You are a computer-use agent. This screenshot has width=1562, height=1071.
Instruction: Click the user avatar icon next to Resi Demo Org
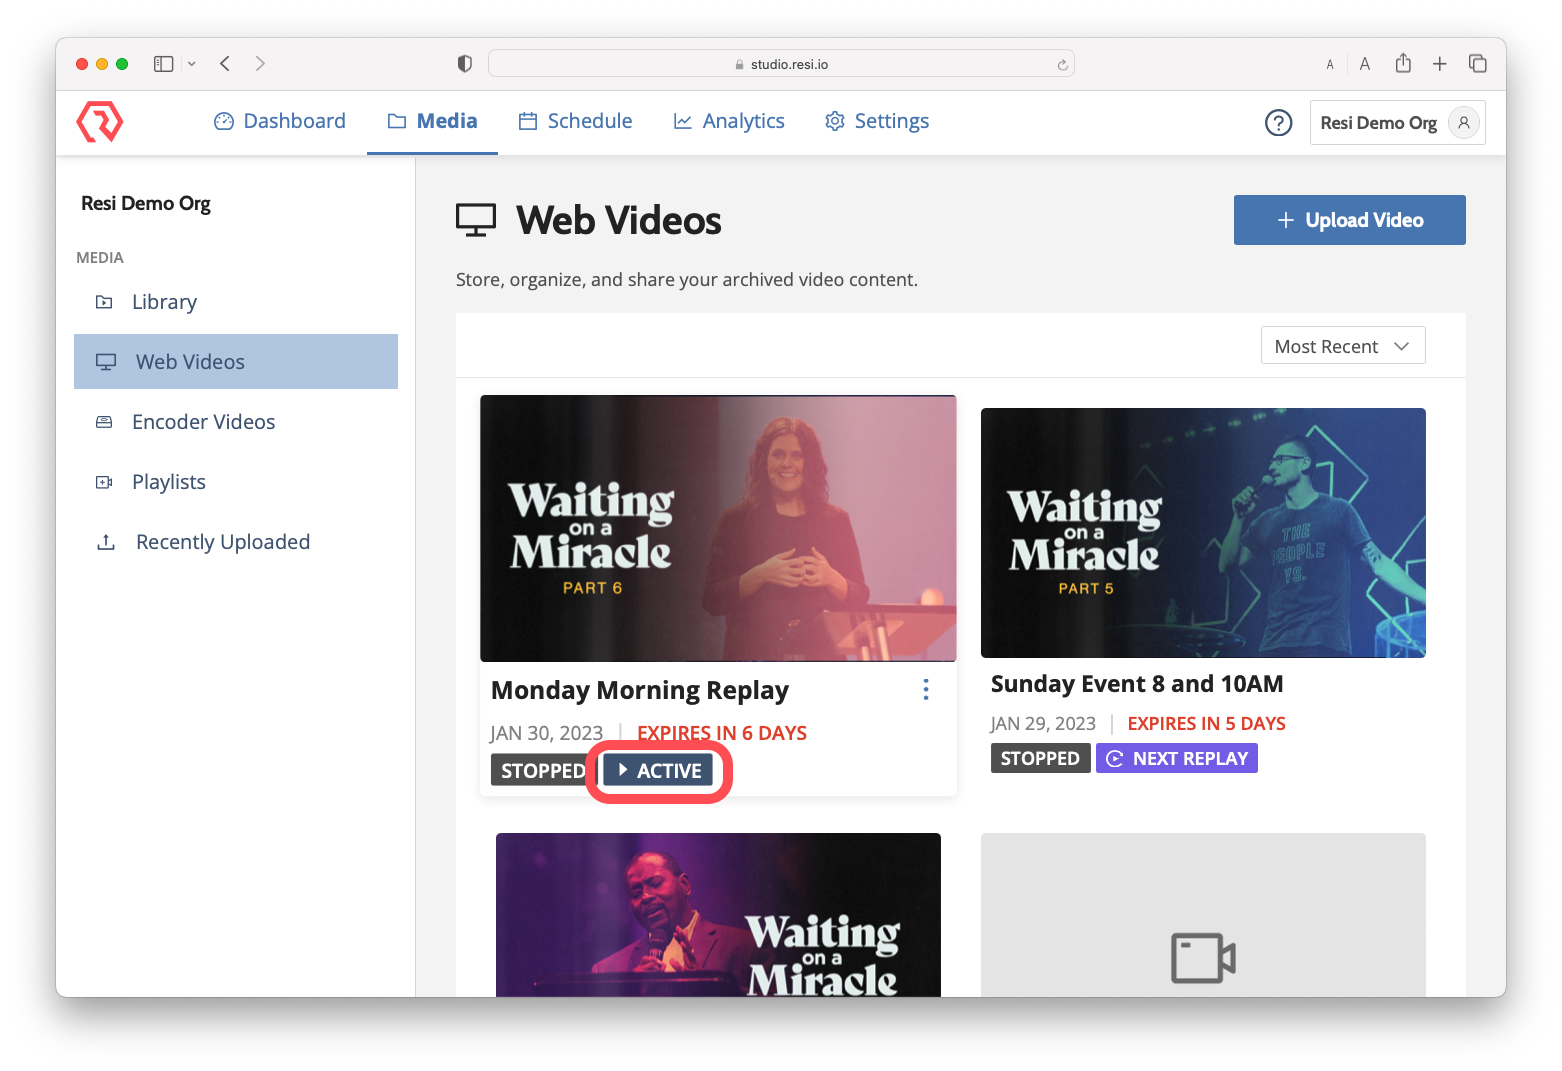point(1463,122)
